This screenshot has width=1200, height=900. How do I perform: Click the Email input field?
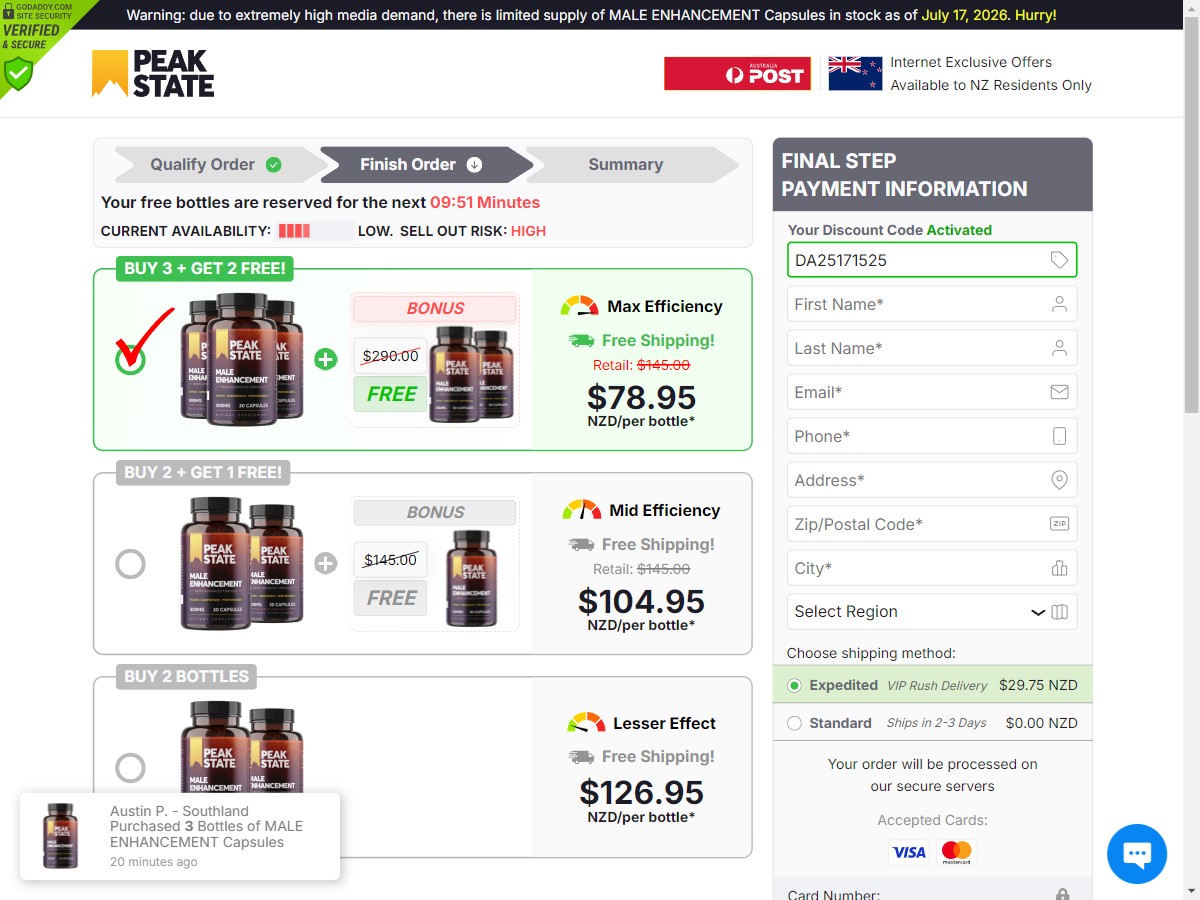[x=932, y=392]
